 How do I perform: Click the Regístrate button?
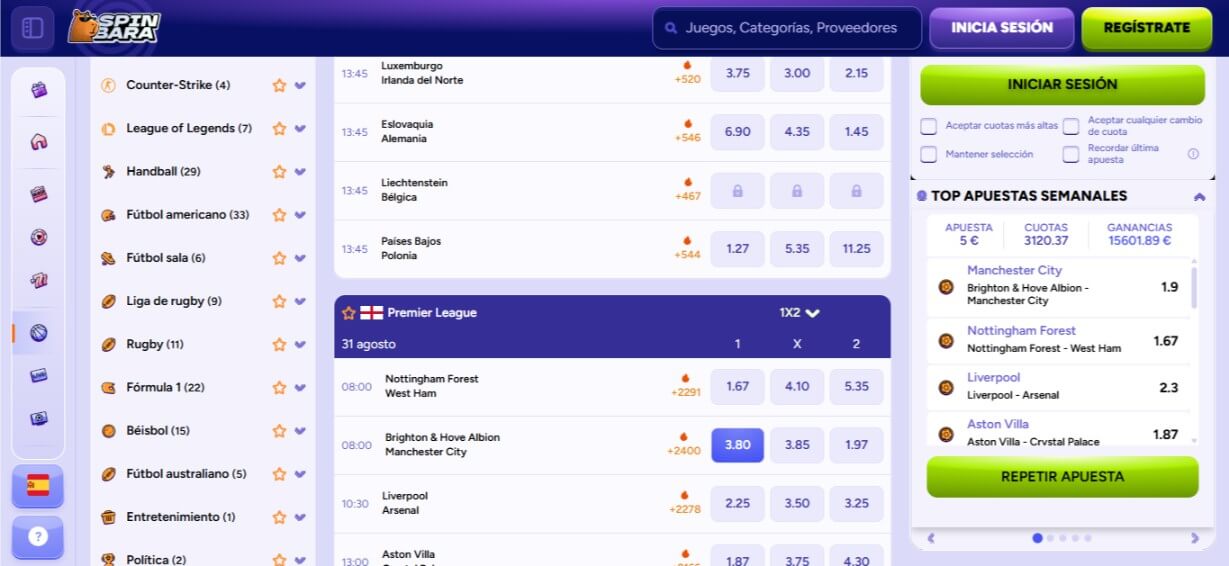click(1146, 28)
